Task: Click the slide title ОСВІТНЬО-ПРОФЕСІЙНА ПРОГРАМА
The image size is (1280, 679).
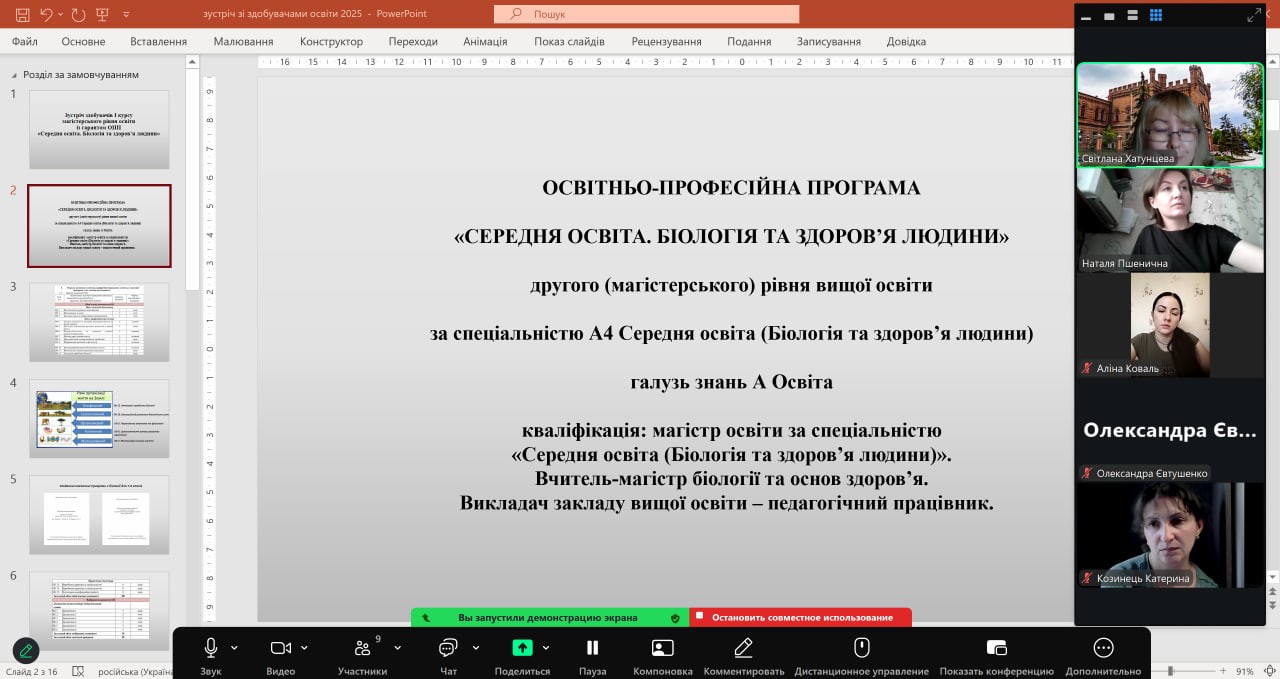Action: pyautogui.click(x=731, y=188)
